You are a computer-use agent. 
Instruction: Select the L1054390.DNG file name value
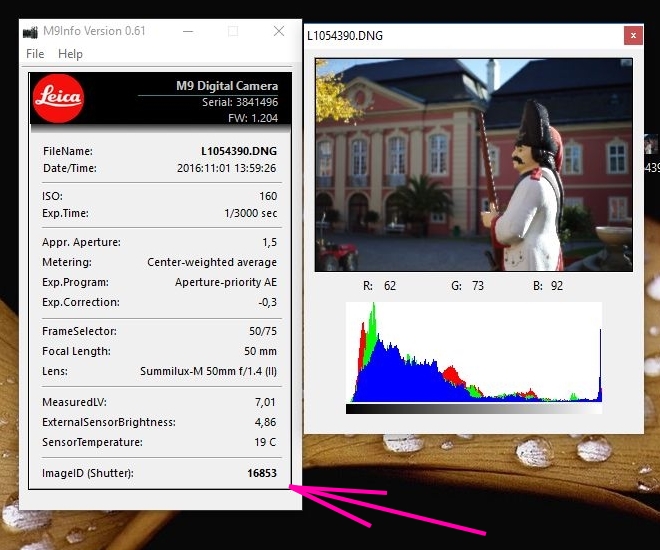tap(239, 151)
